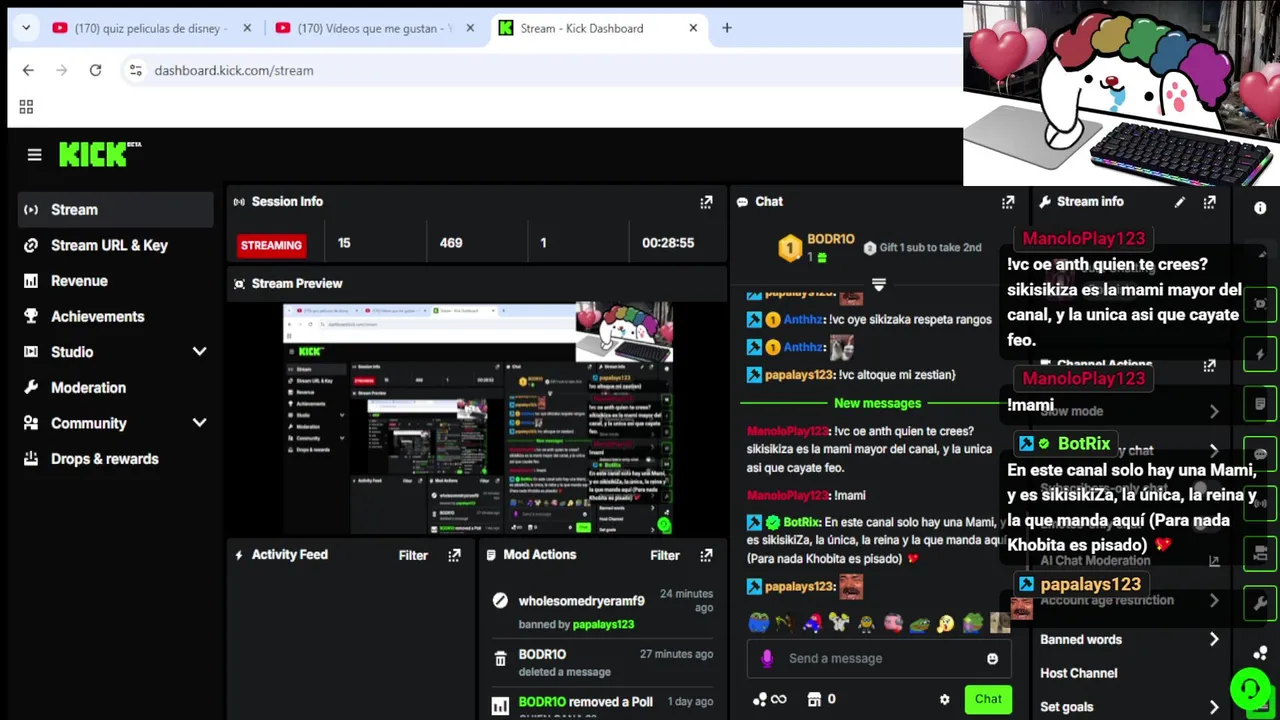1280x720 pixels.
Task: Click follower count 469
Action: [451, 243]
